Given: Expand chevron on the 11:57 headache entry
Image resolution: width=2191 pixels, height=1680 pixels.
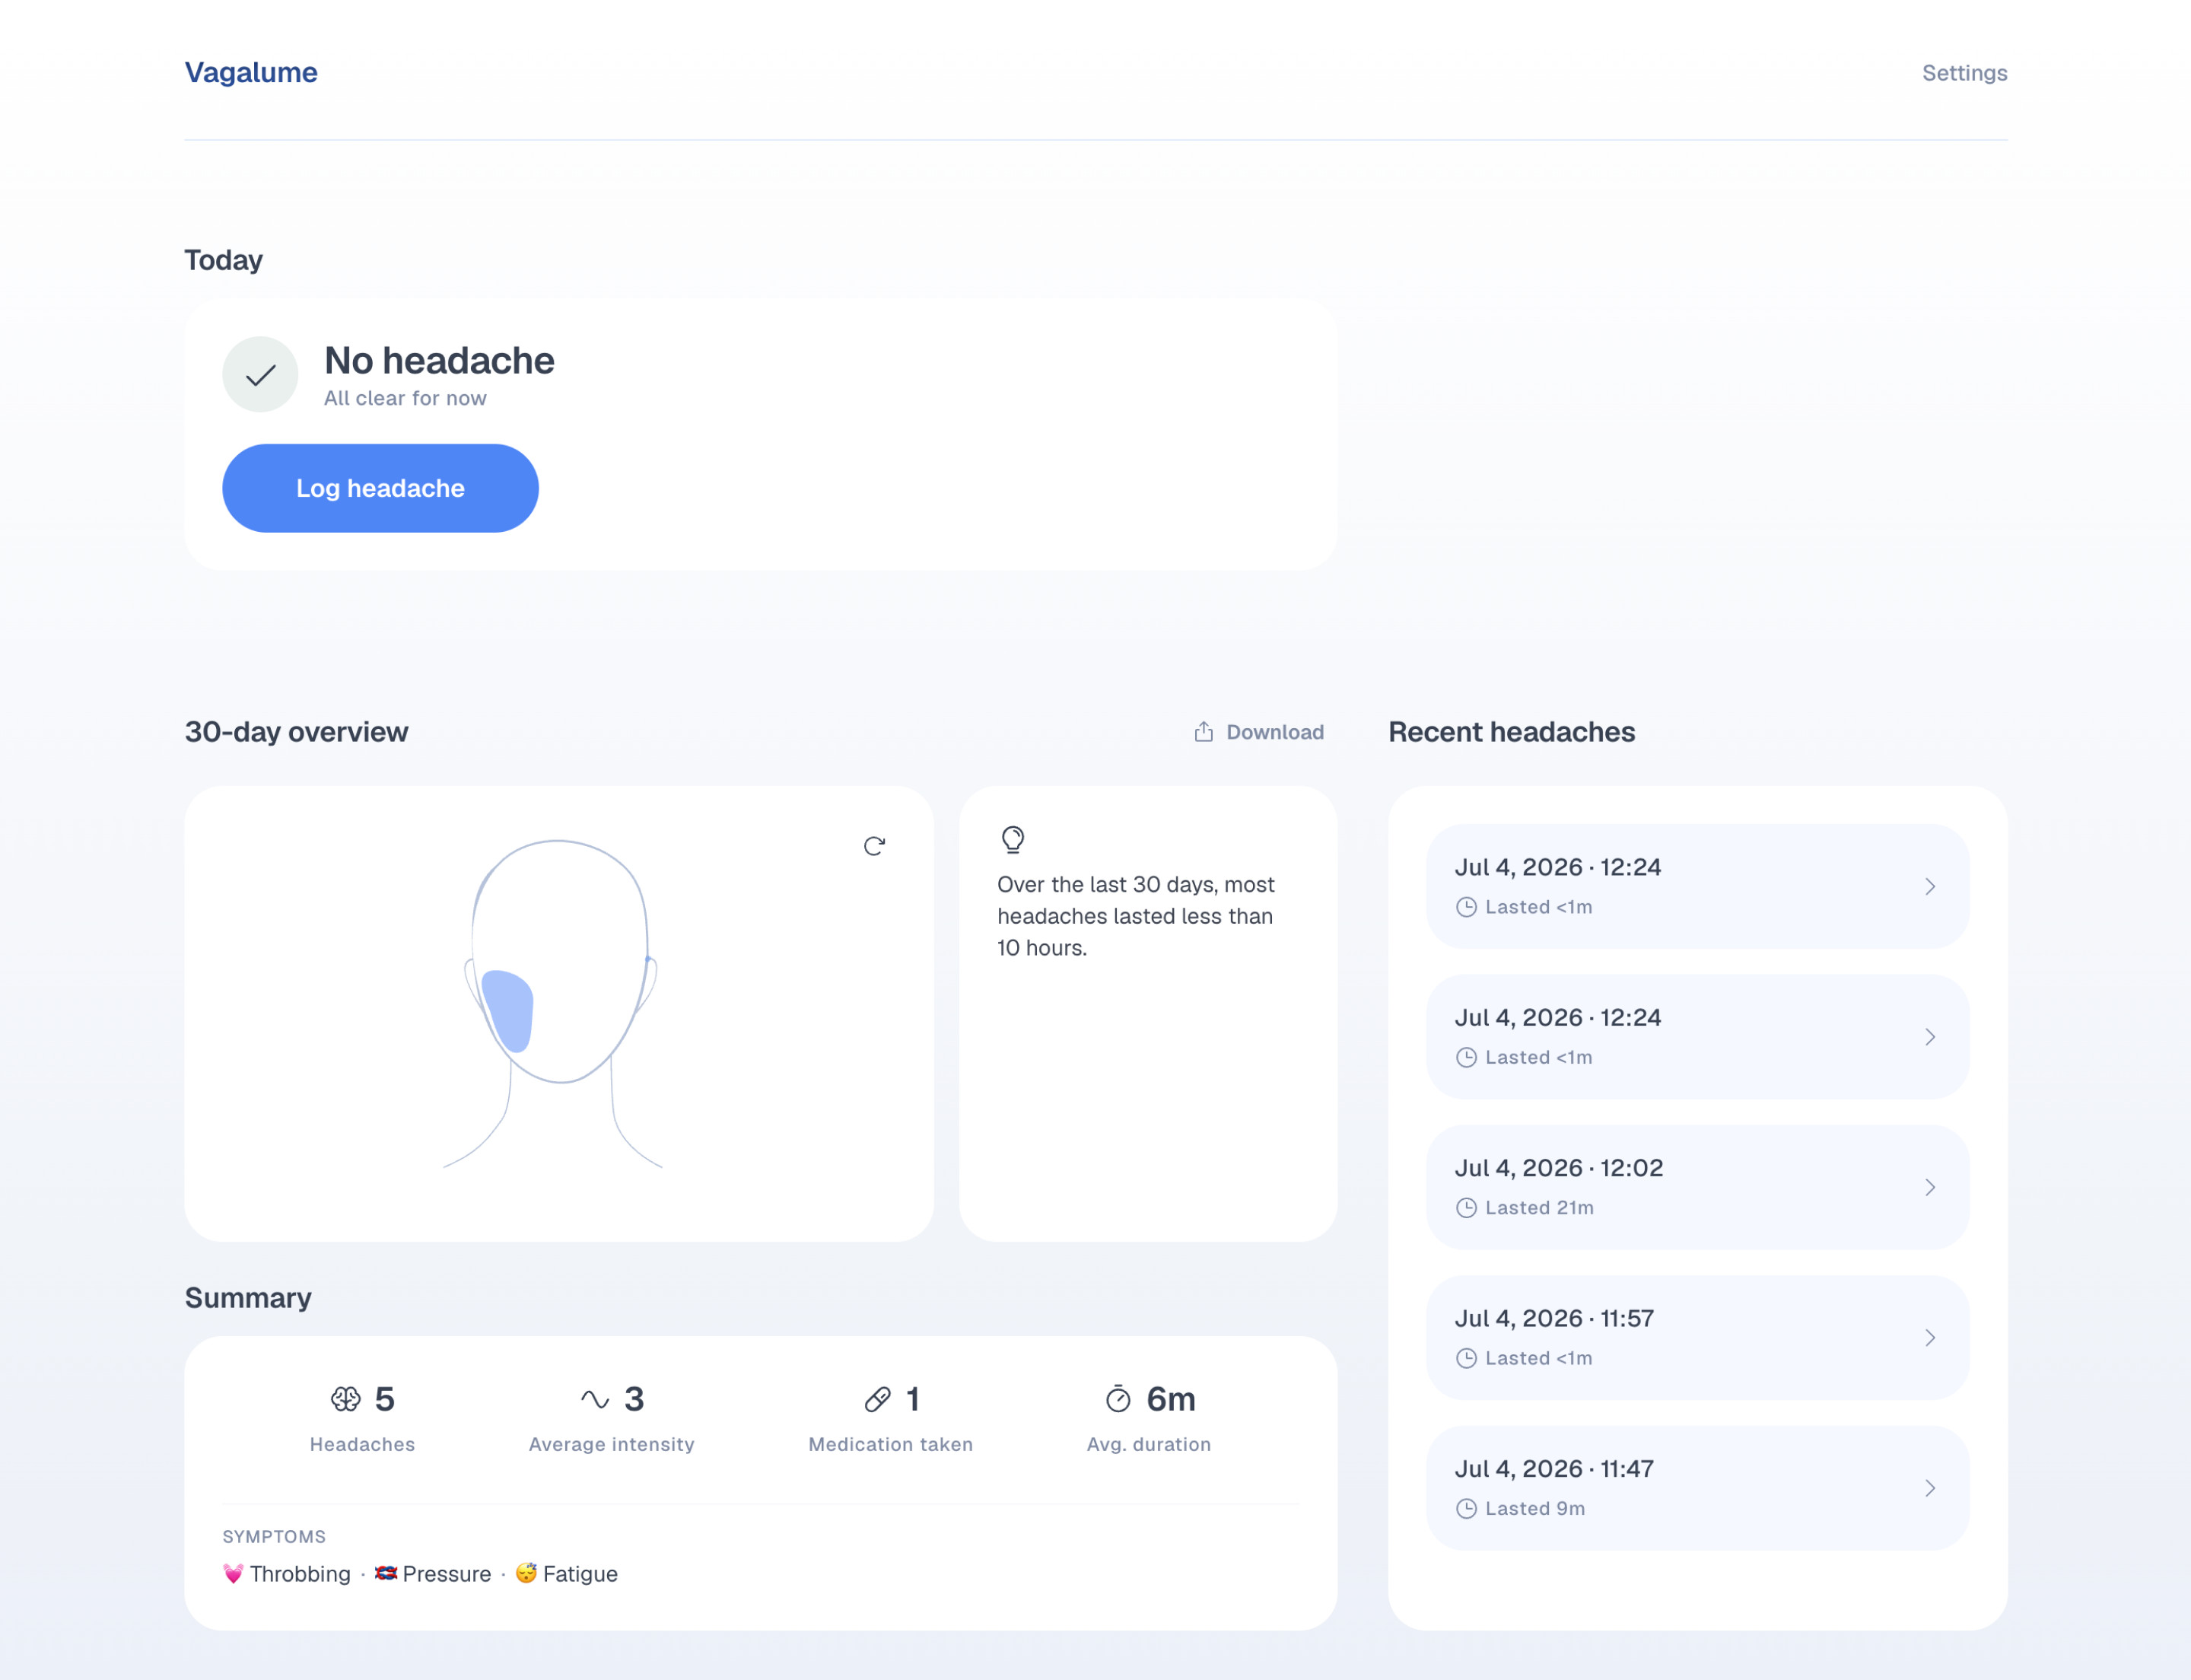Looking at the screenshot, I should (x=1930, y=1338).
